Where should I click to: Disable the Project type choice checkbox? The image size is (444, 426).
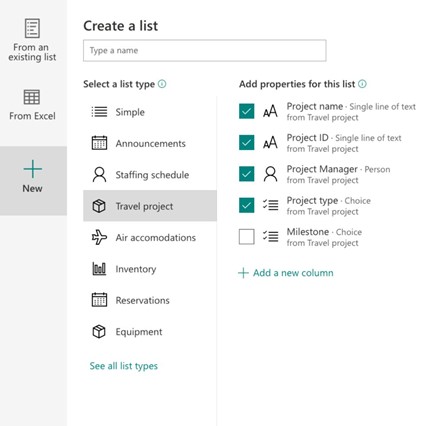(247, 205)
